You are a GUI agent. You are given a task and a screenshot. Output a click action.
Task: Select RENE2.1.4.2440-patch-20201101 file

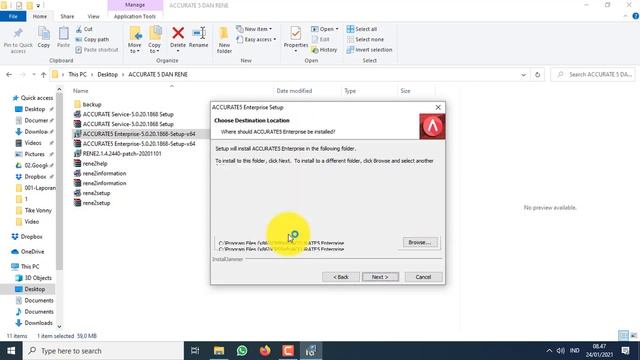click(118, 153)
